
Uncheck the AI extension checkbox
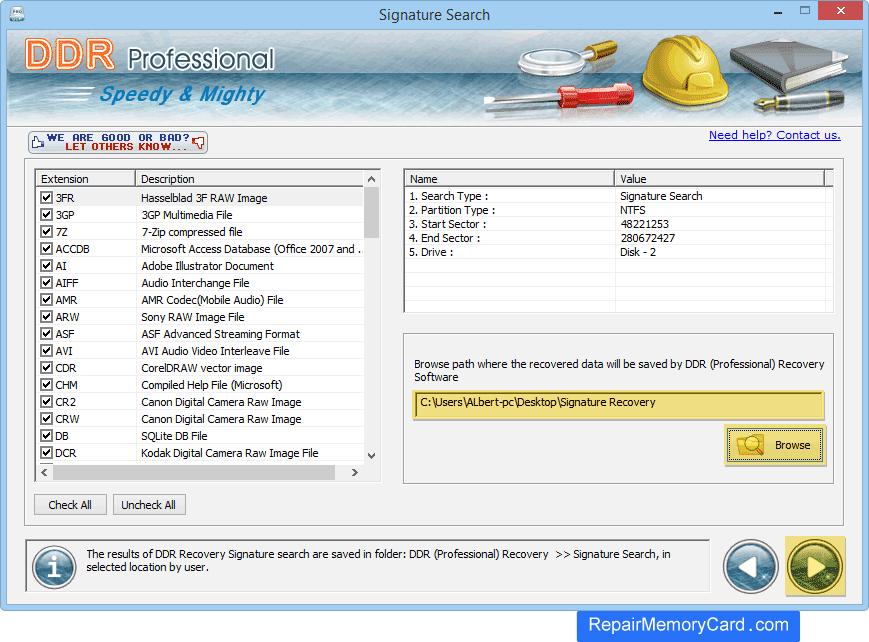pyautogui.click(x=47, y=266)
